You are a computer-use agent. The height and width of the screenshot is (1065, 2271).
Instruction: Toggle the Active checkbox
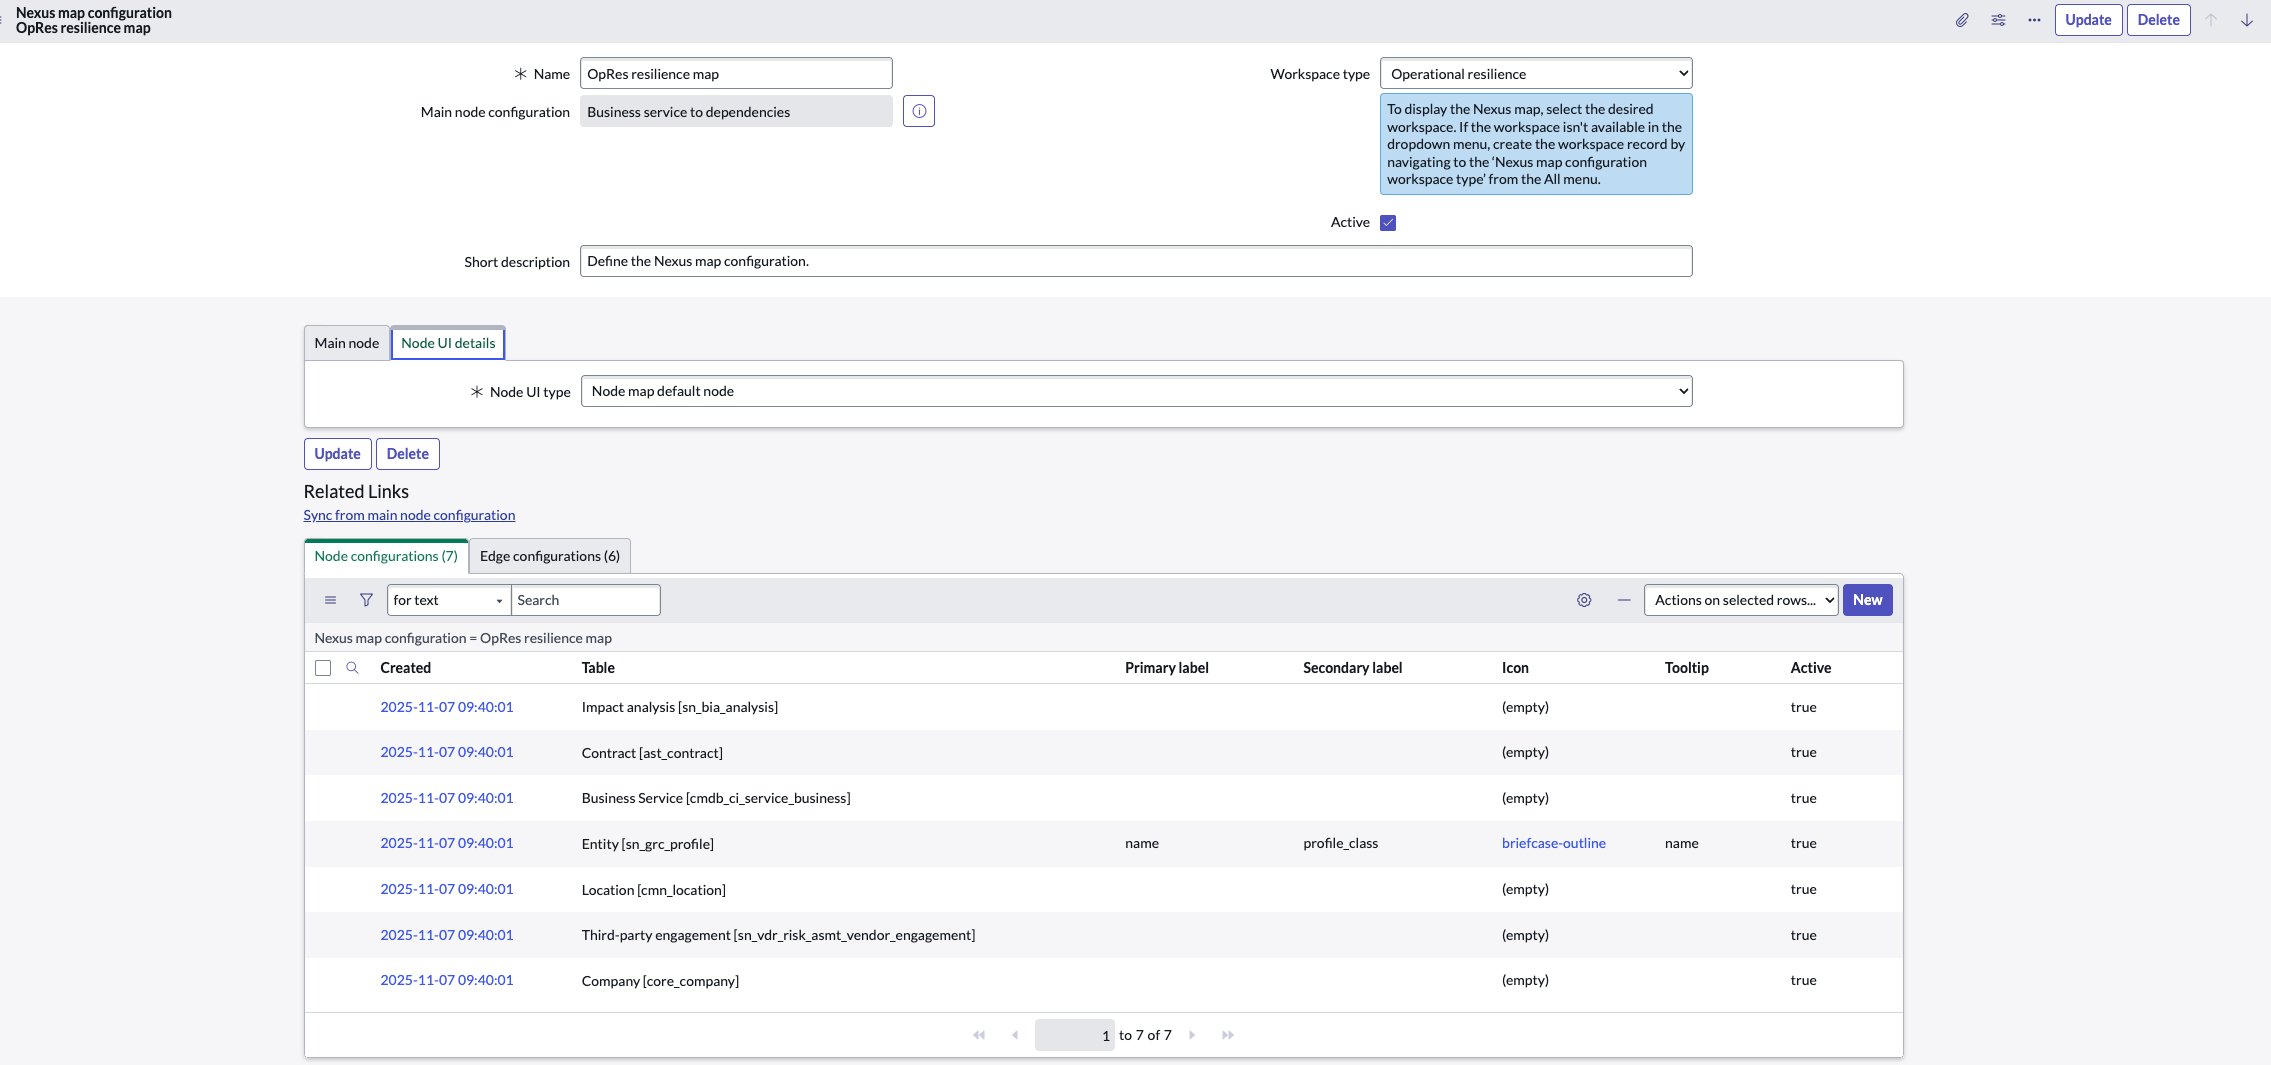pos(1388,222)
